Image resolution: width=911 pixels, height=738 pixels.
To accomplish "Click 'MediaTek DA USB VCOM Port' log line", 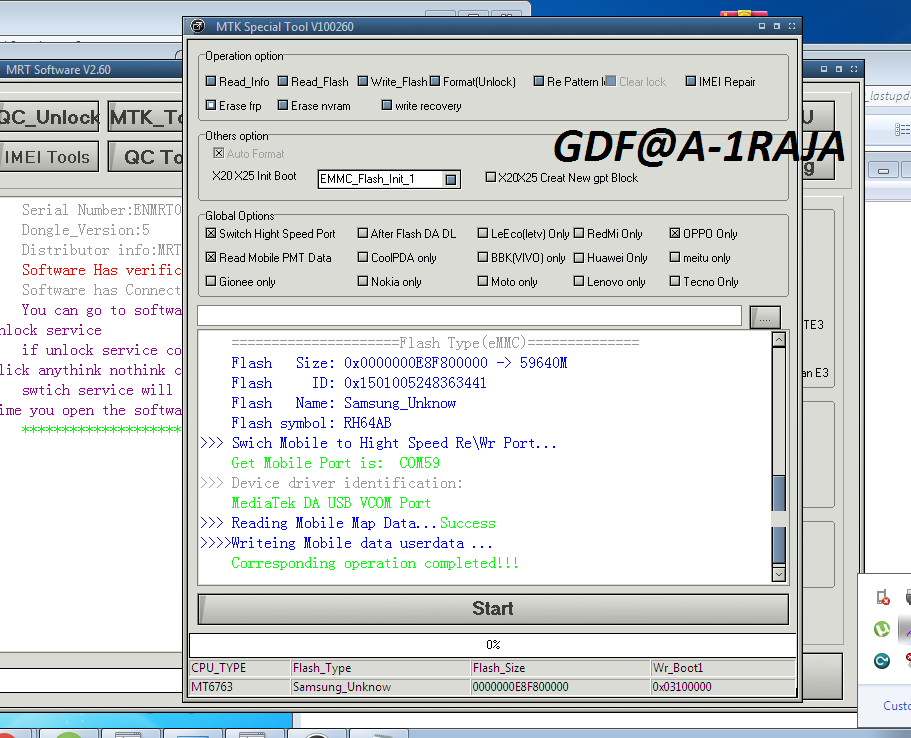I will click(x=331, y=503).
